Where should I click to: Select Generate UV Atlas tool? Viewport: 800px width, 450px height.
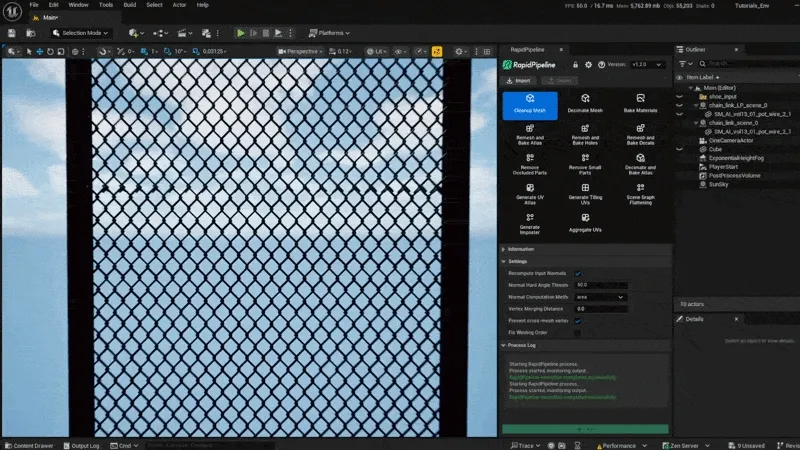click(530, 194)
